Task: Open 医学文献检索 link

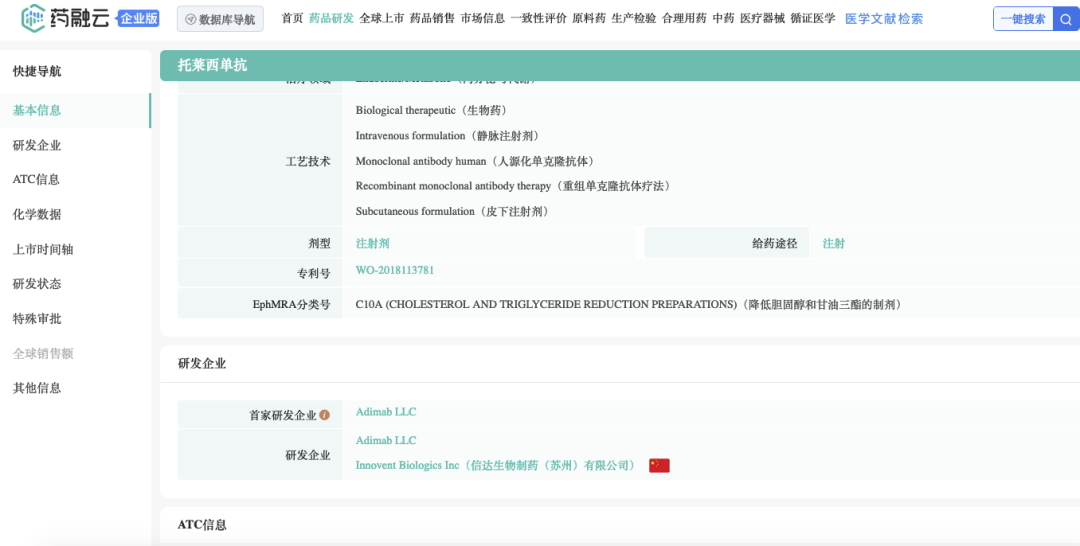Action: point(884,19)
